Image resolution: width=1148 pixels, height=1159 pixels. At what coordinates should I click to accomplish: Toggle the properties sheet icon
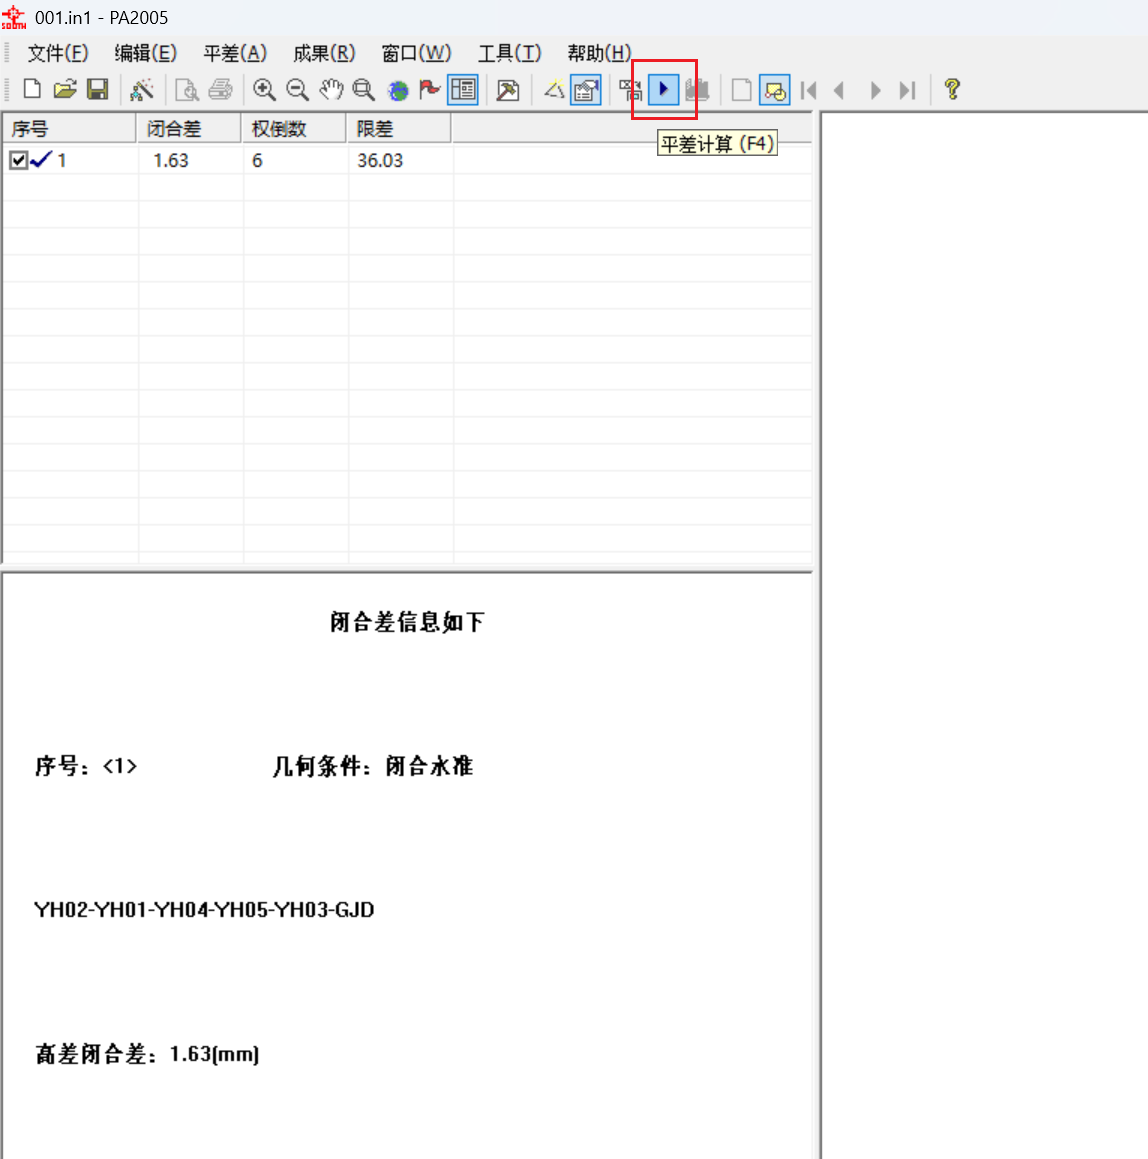[586, 89]
